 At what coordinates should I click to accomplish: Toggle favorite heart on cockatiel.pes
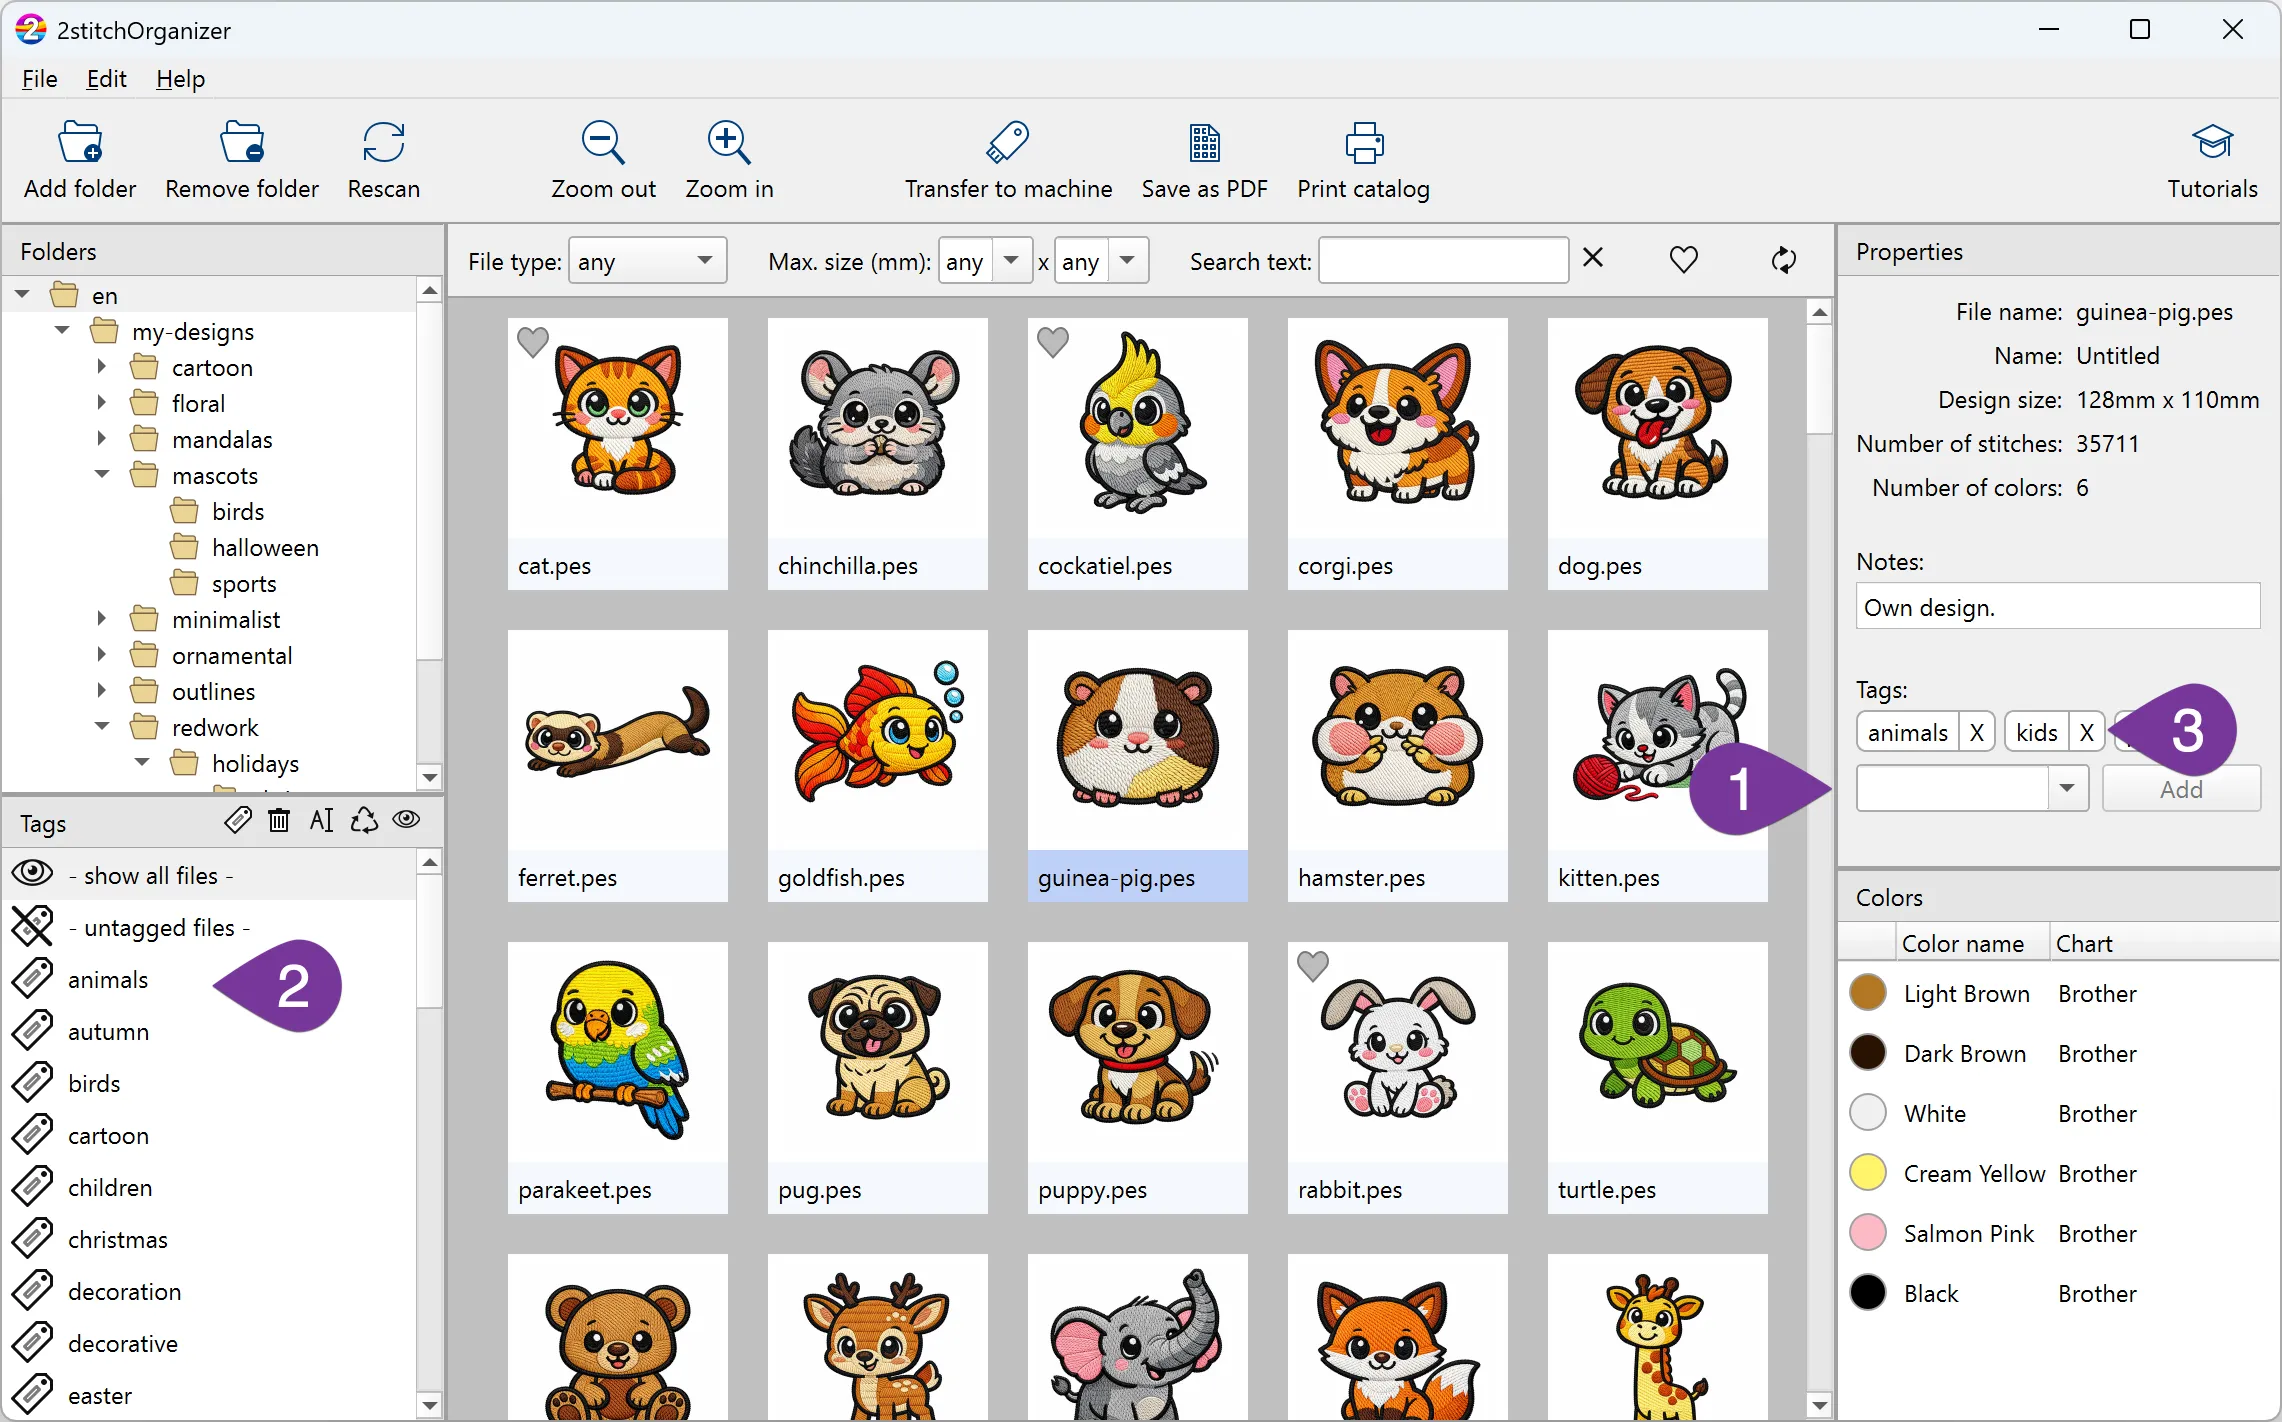1053,342
